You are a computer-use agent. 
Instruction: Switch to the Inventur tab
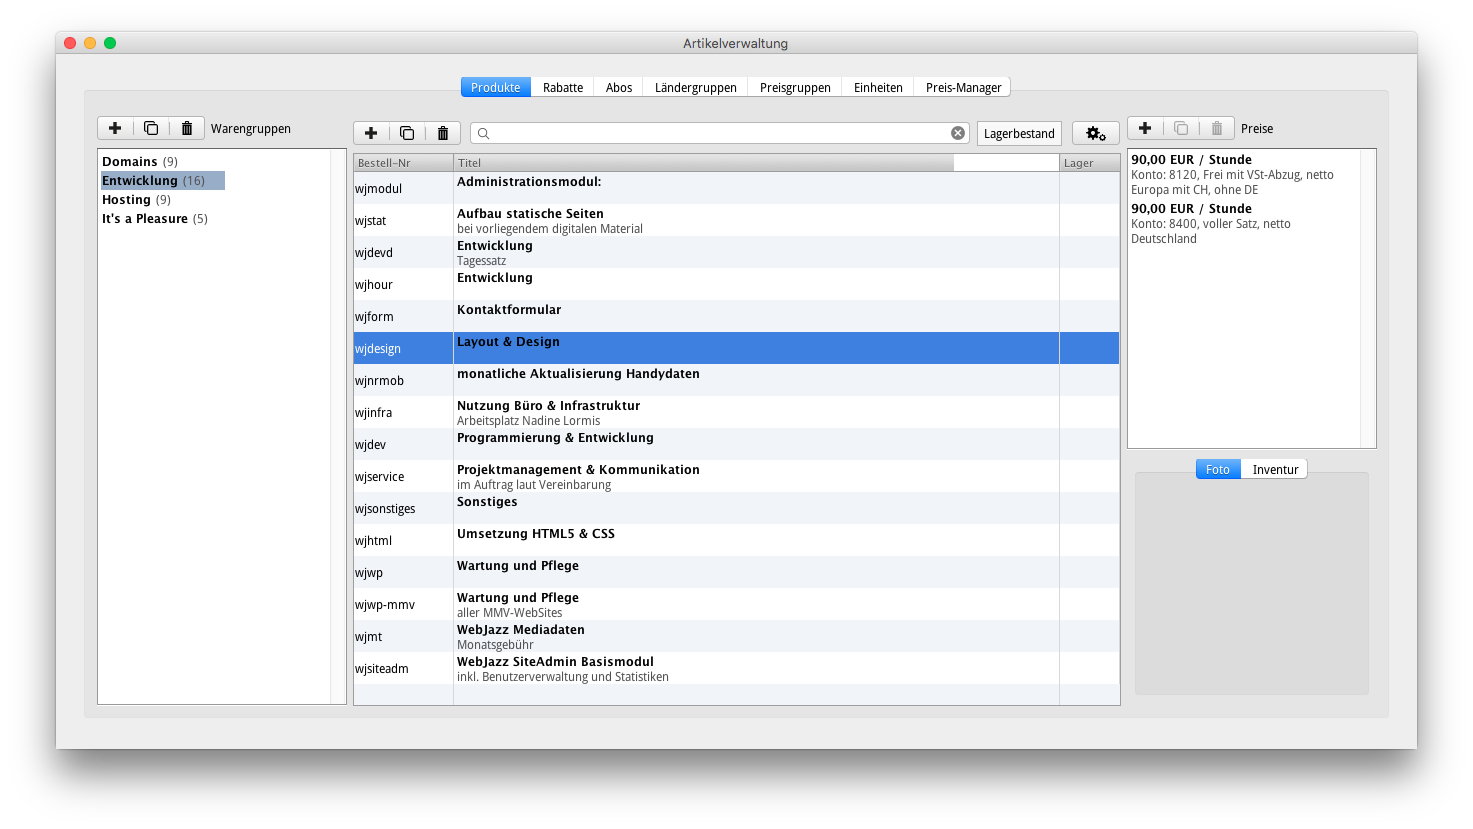point(1275,469)
